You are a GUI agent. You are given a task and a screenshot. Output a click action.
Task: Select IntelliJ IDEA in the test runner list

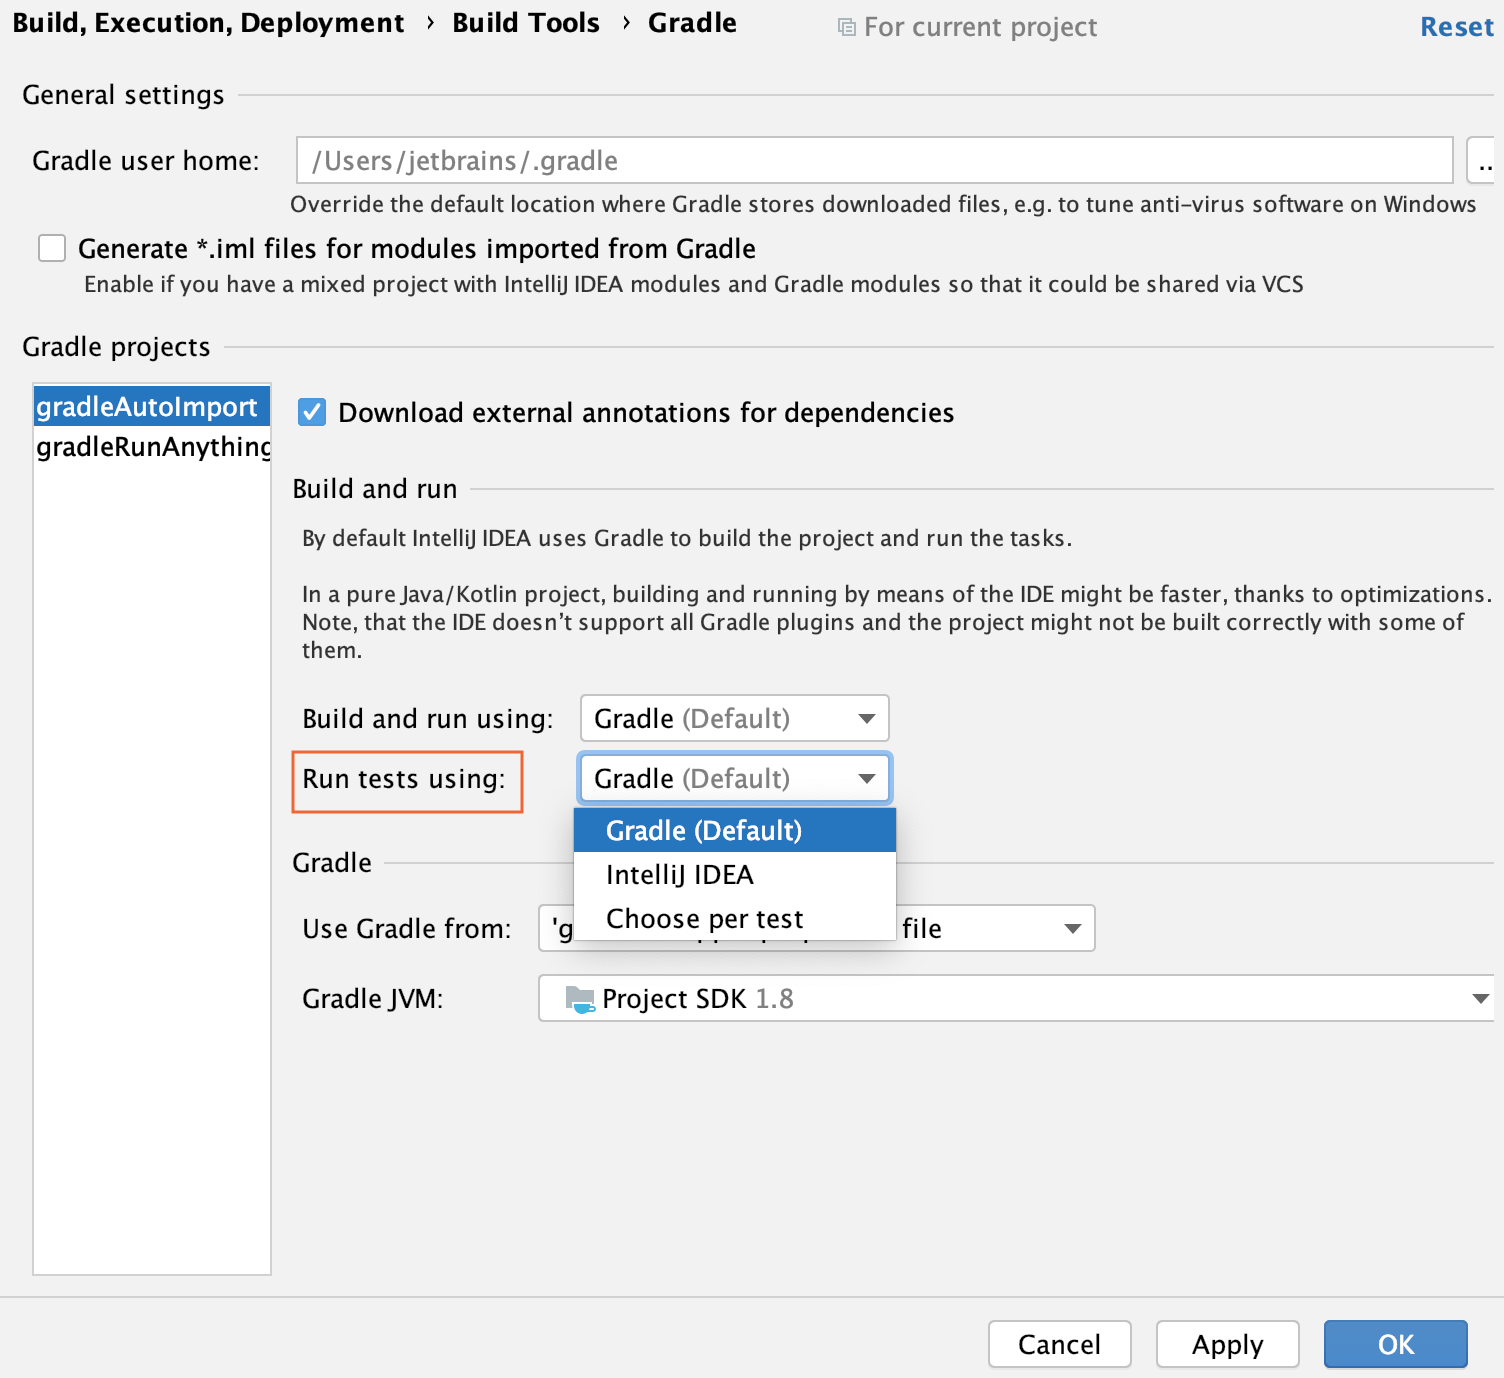(680, 874)
